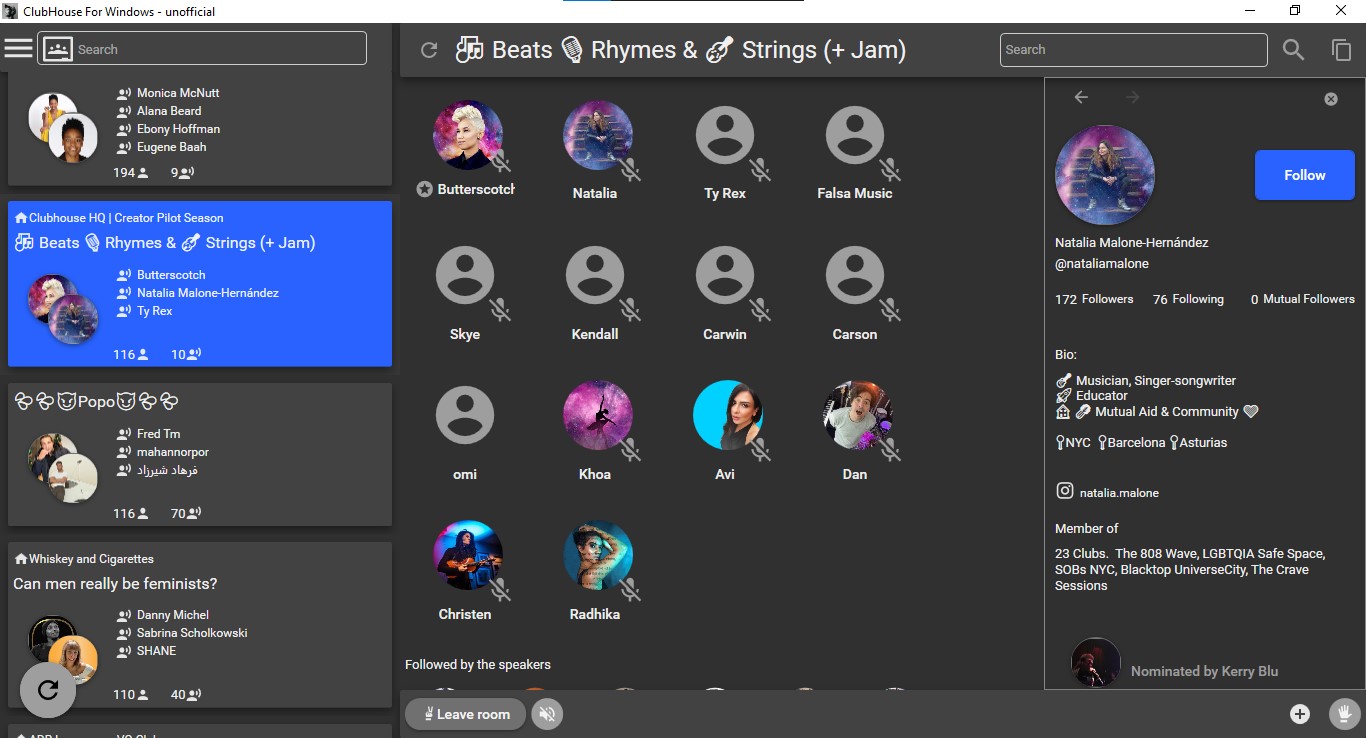
Task: Click Sabrina Scholkowski in room list
Action: point(192,633)
